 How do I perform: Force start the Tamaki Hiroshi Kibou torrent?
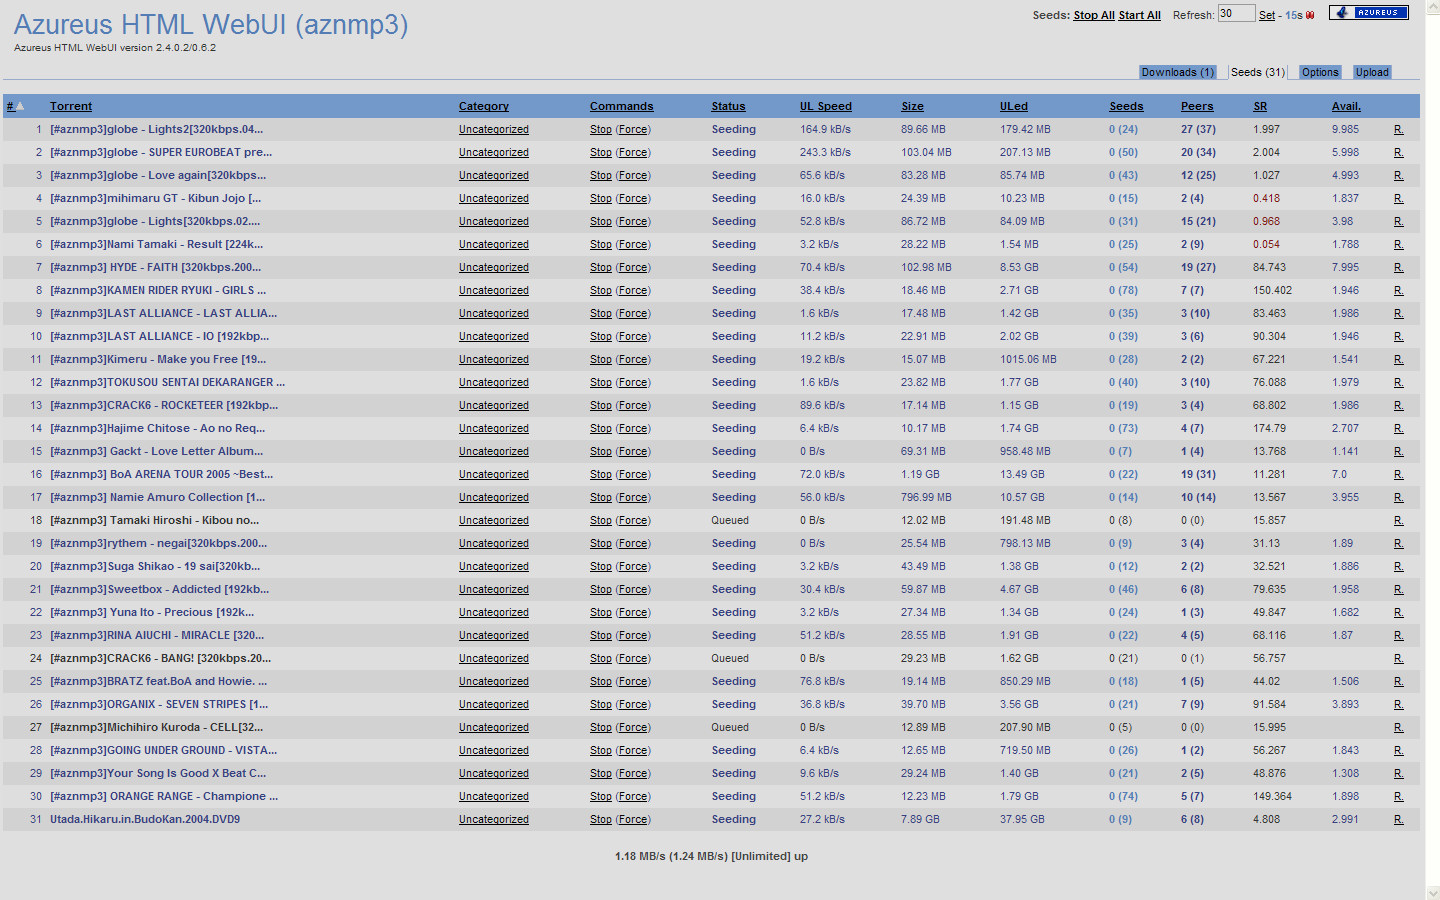coord(632,521)
